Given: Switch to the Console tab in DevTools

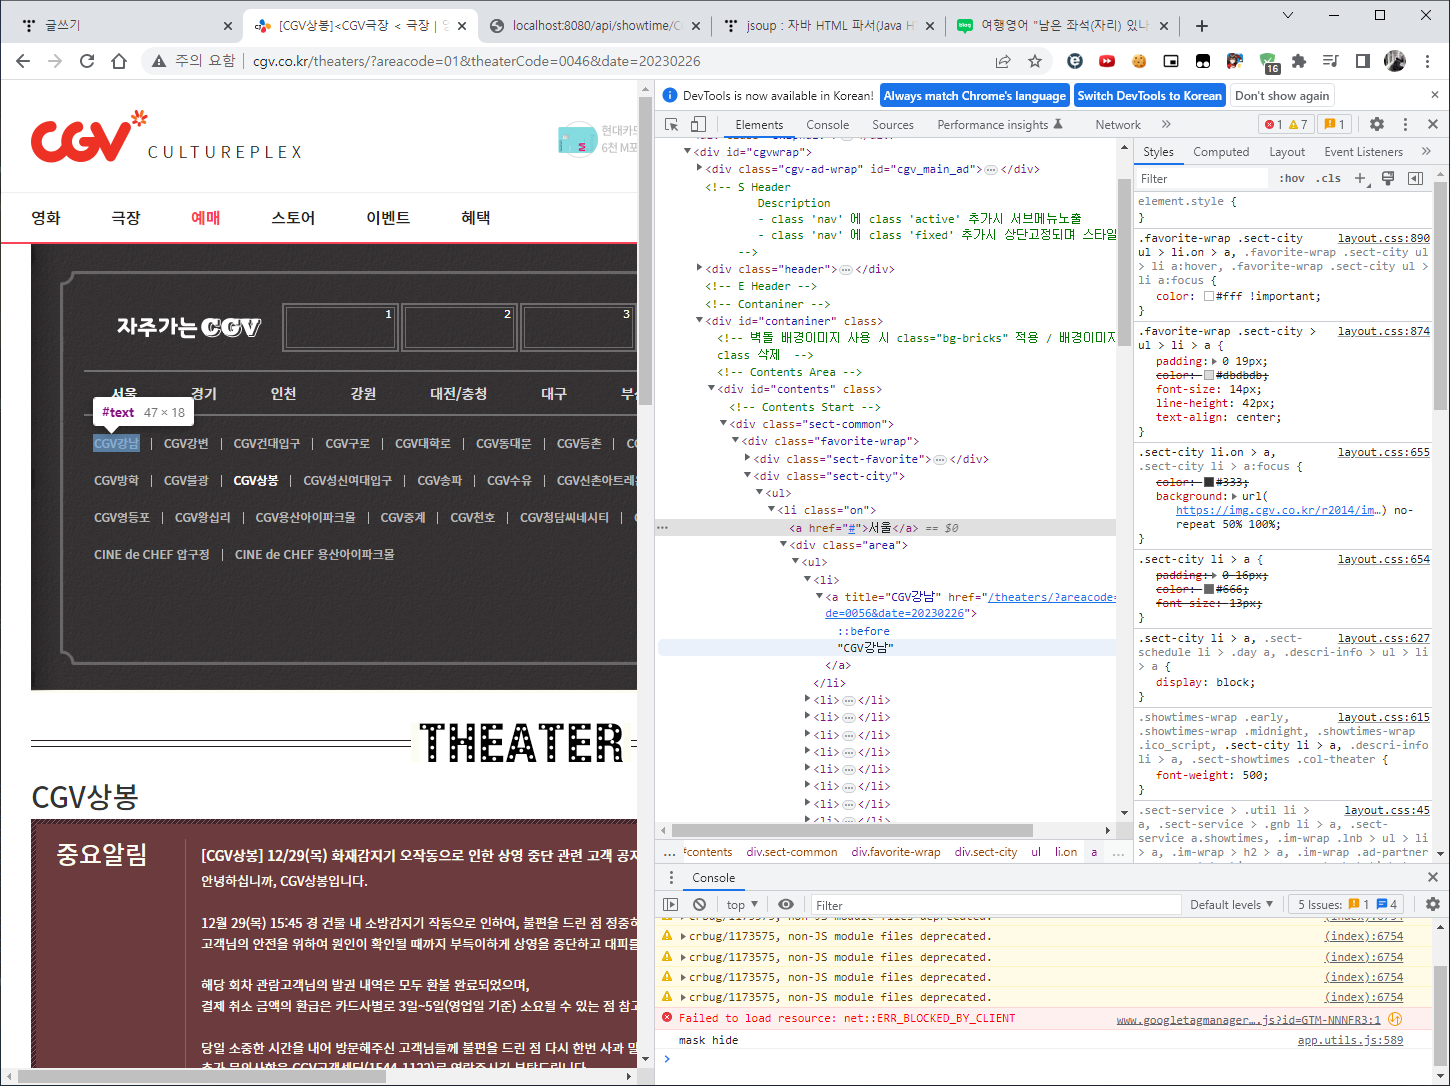Looking at the screenshot, I should [827, 125].
